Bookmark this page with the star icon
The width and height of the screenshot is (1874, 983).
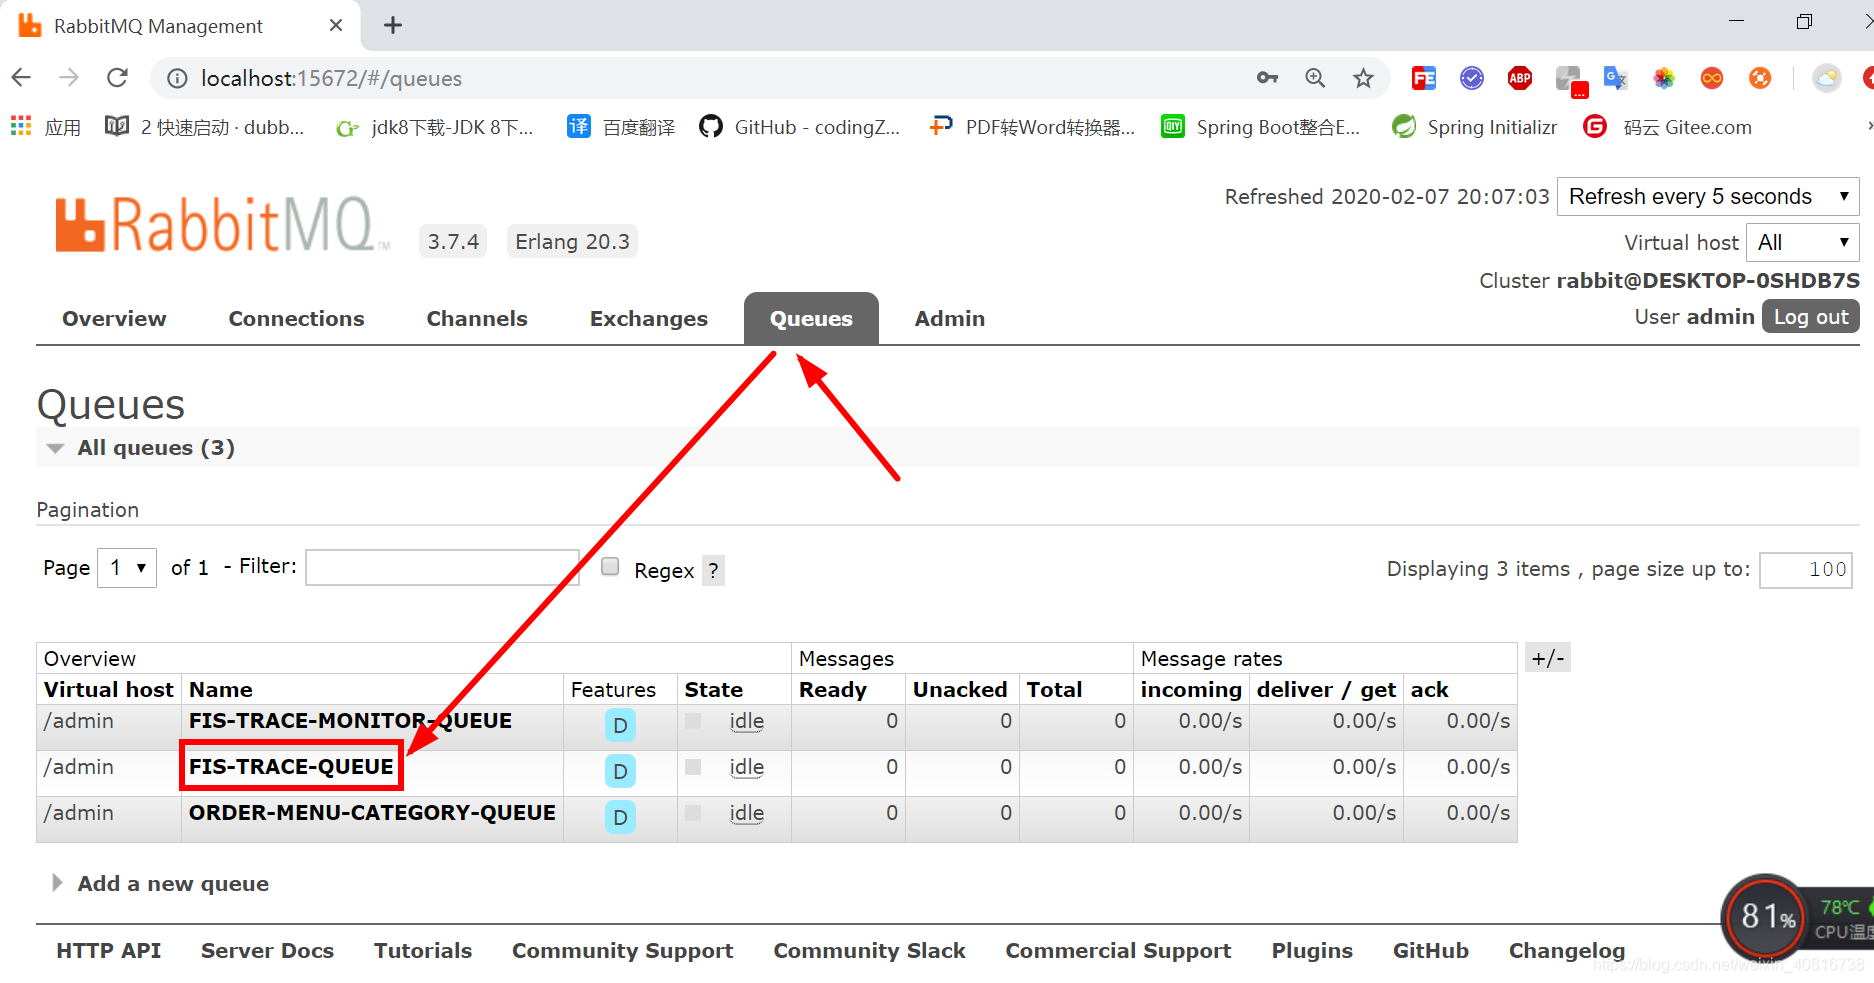(1363, 78)
